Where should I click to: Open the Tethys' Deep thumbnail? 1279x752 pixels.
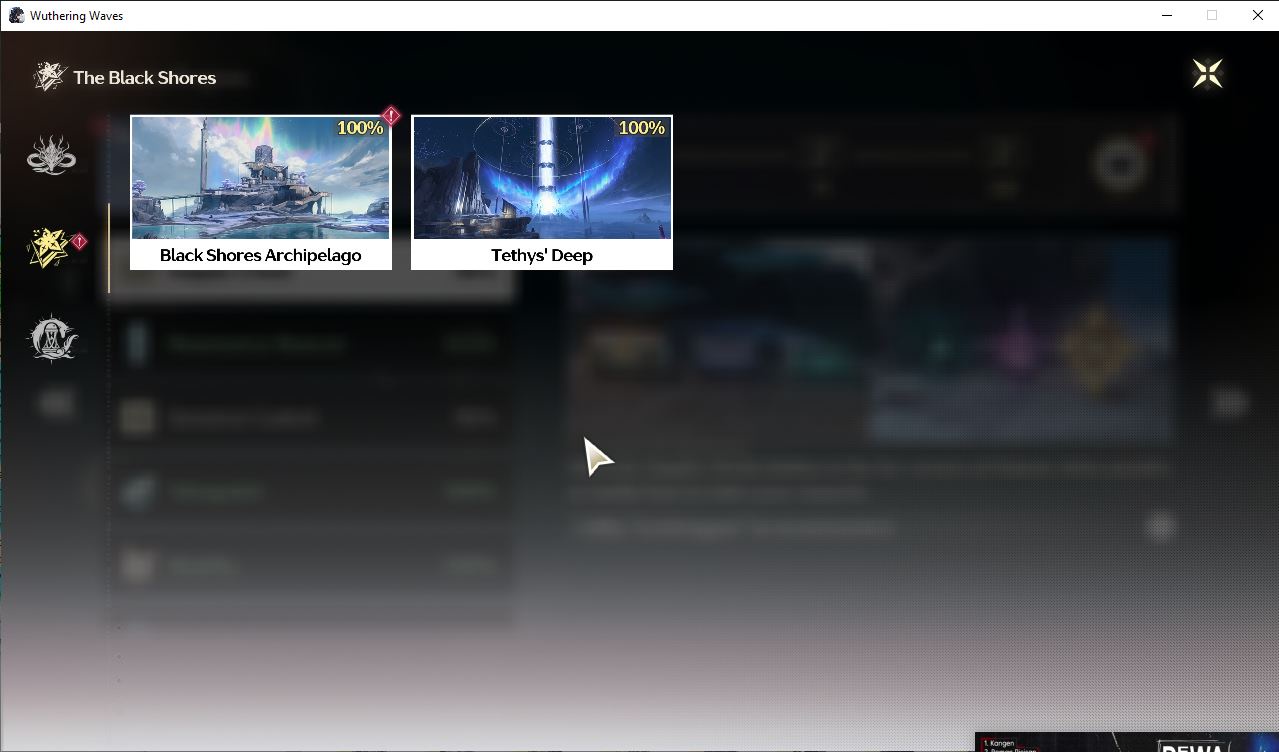point(542,178)
